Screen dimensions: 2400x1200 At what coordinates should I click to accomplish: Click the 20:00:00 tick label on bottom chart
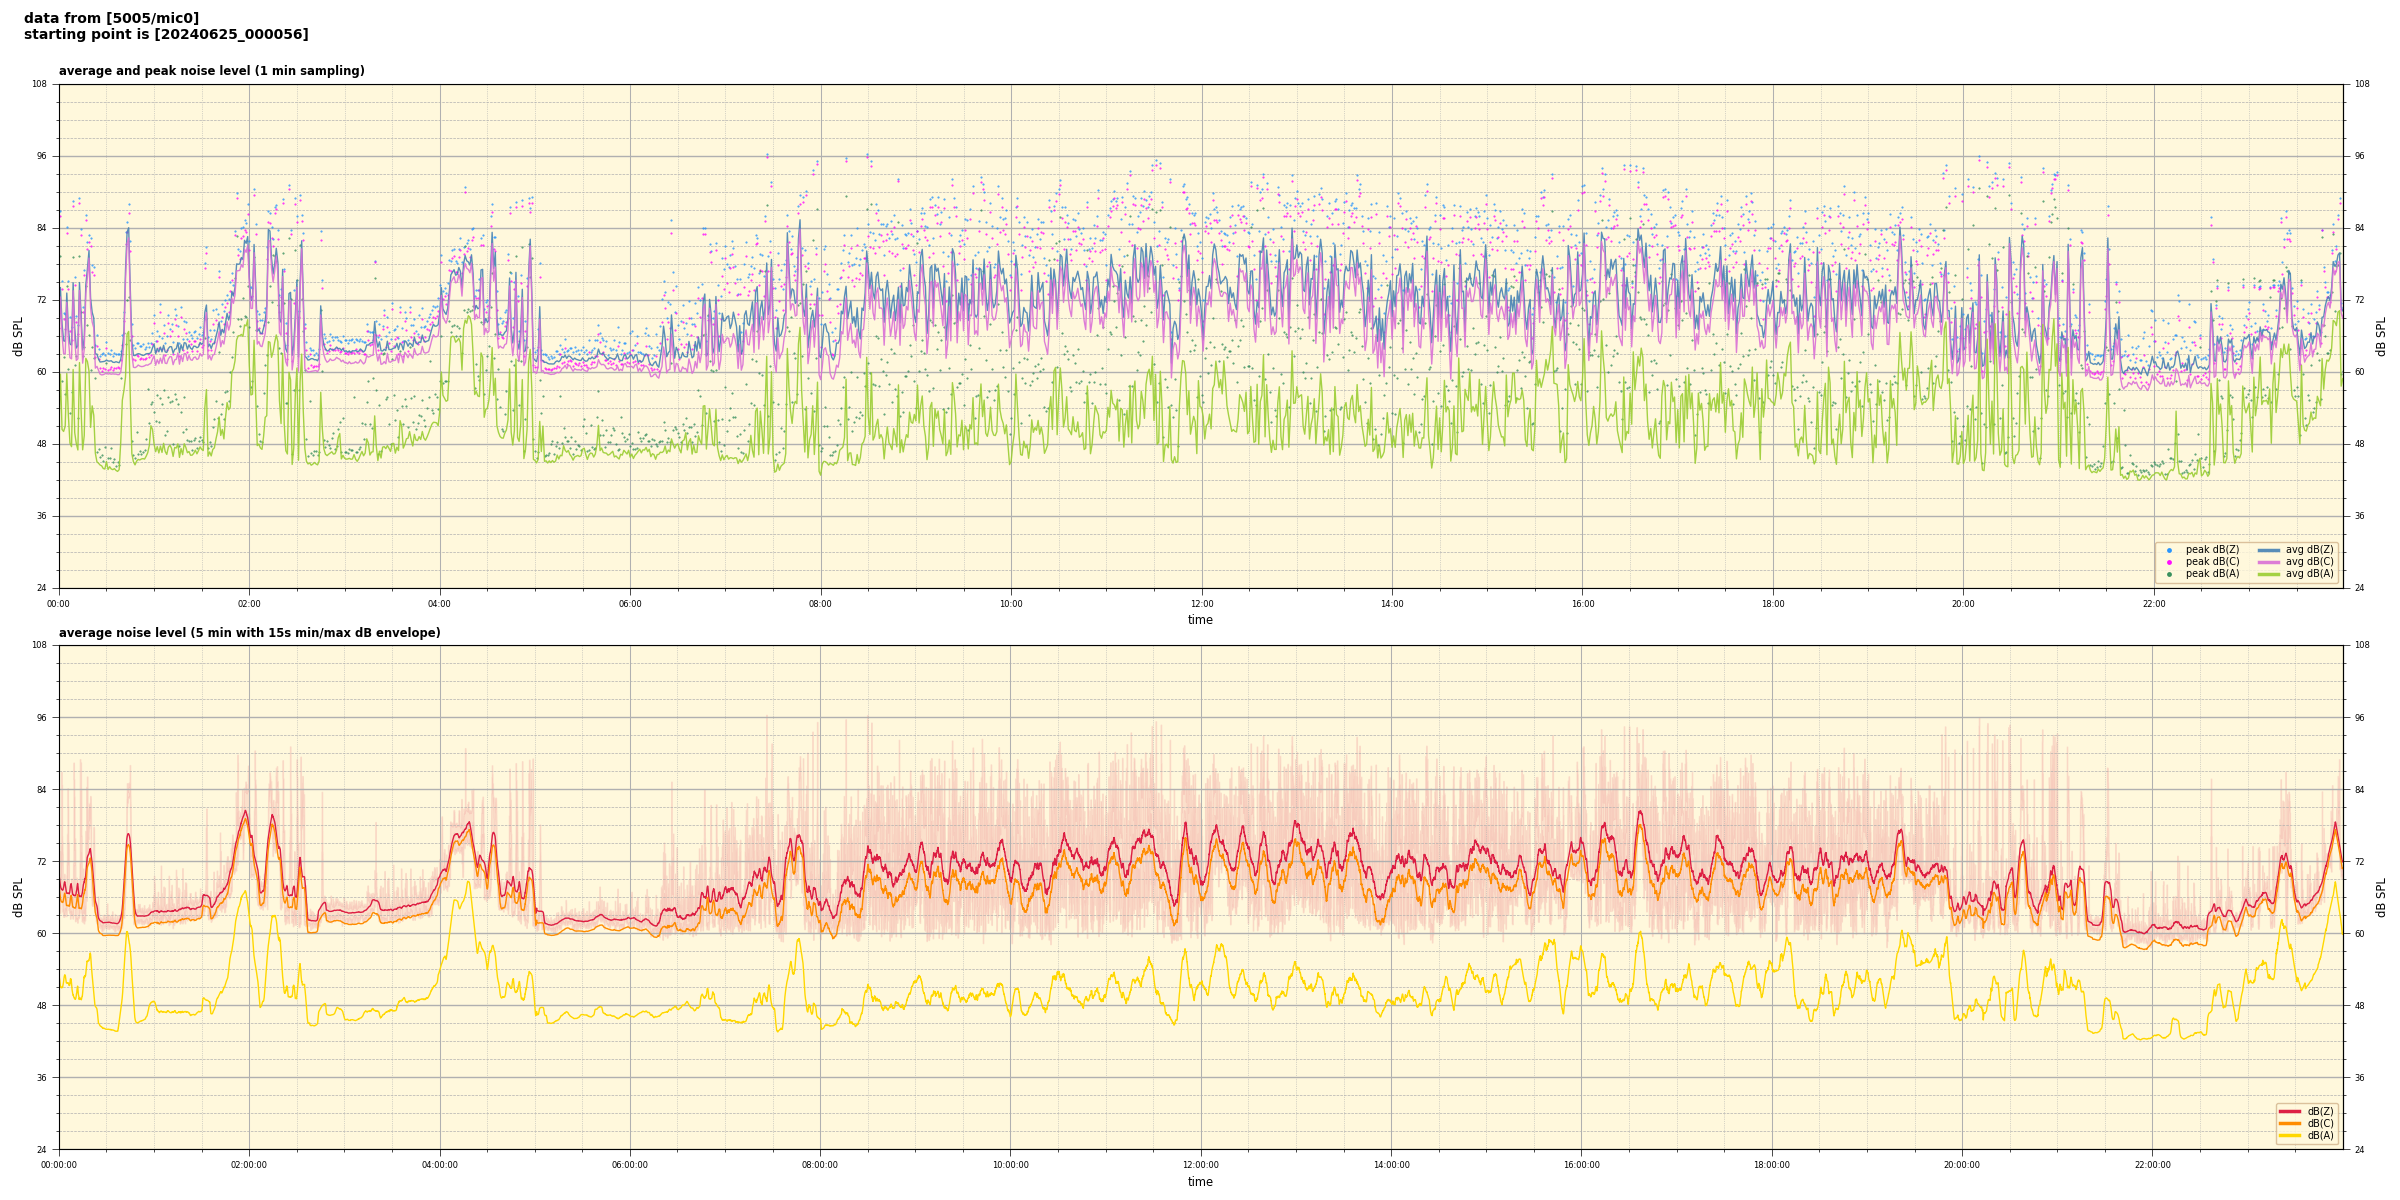[1962, 1165]
